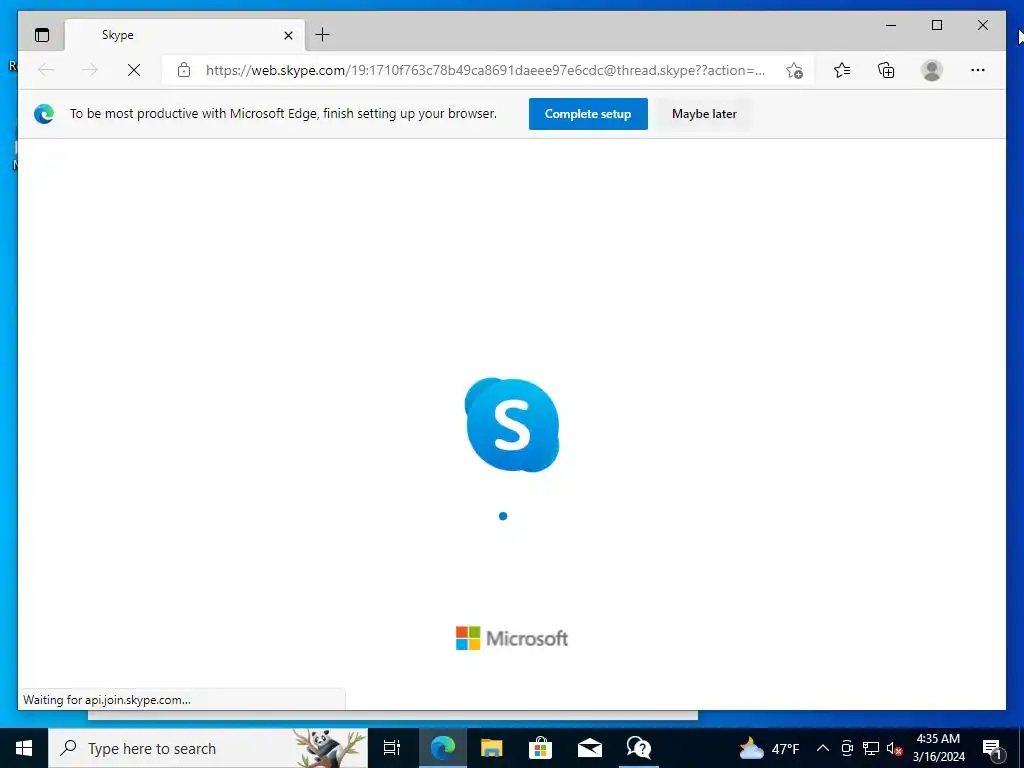
Task: Open the Edge tab actions menu icon
Action: 42,35
